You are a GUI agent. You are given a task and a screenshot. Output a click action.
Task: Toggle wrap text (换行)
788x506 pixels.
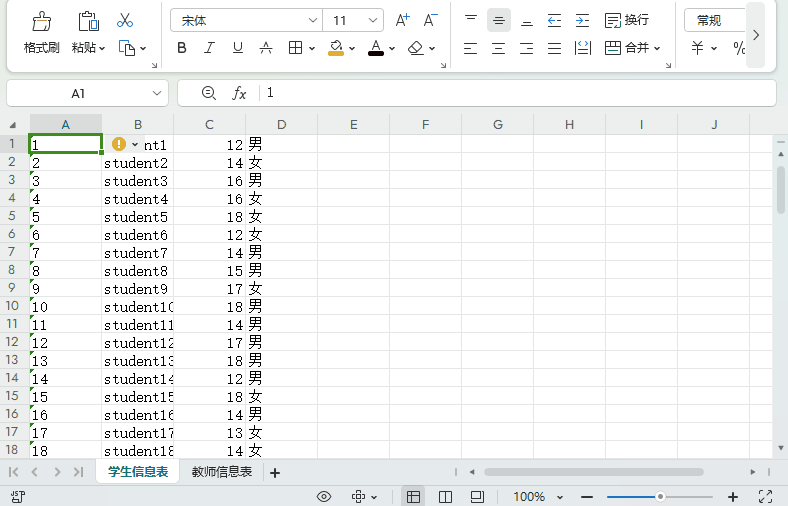[x=626, y=20]
